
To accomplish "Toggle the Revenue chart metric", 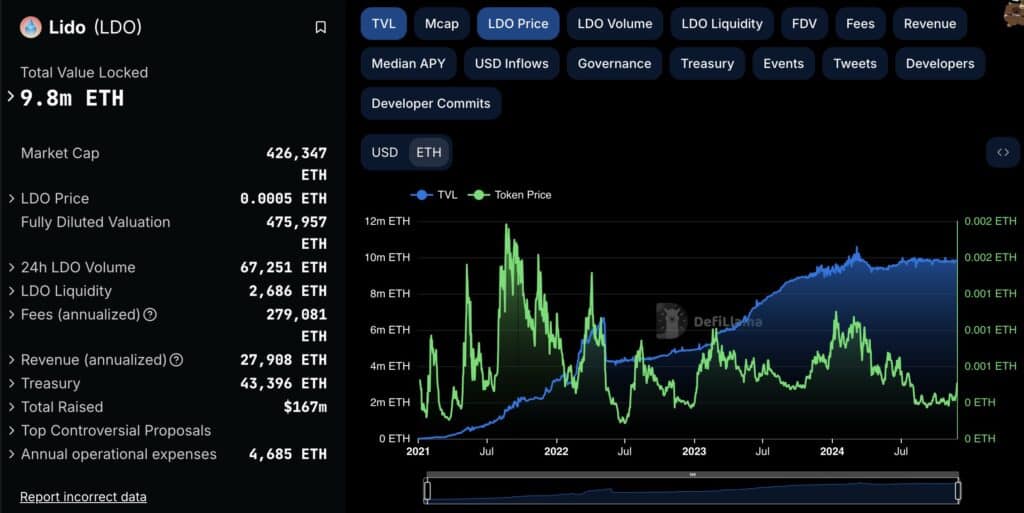I will click(x=930, y=23).
